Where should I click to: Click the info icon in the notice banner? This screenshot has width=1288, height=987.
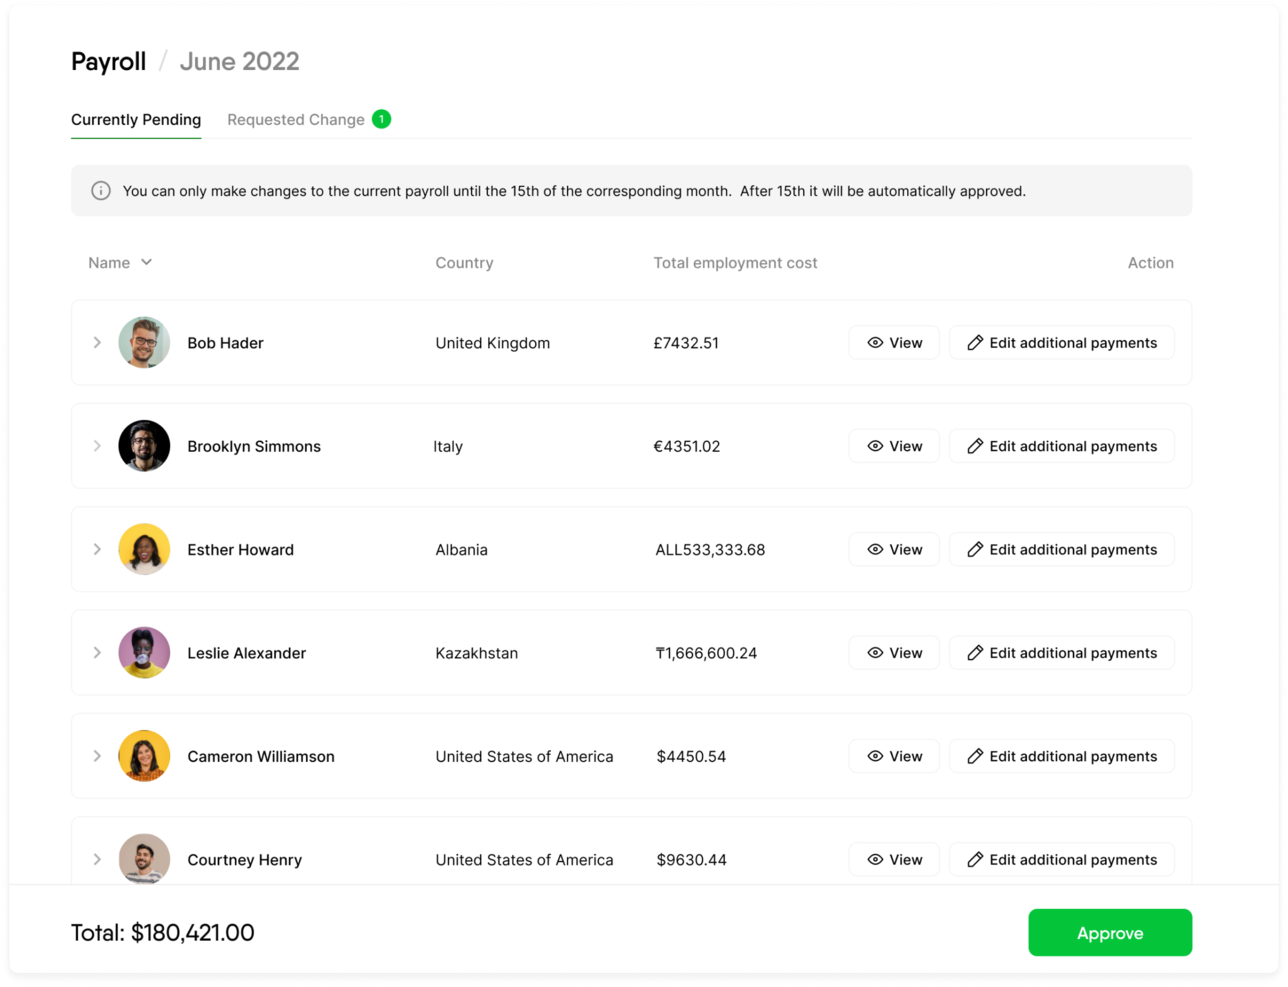[x=100, y=190]
